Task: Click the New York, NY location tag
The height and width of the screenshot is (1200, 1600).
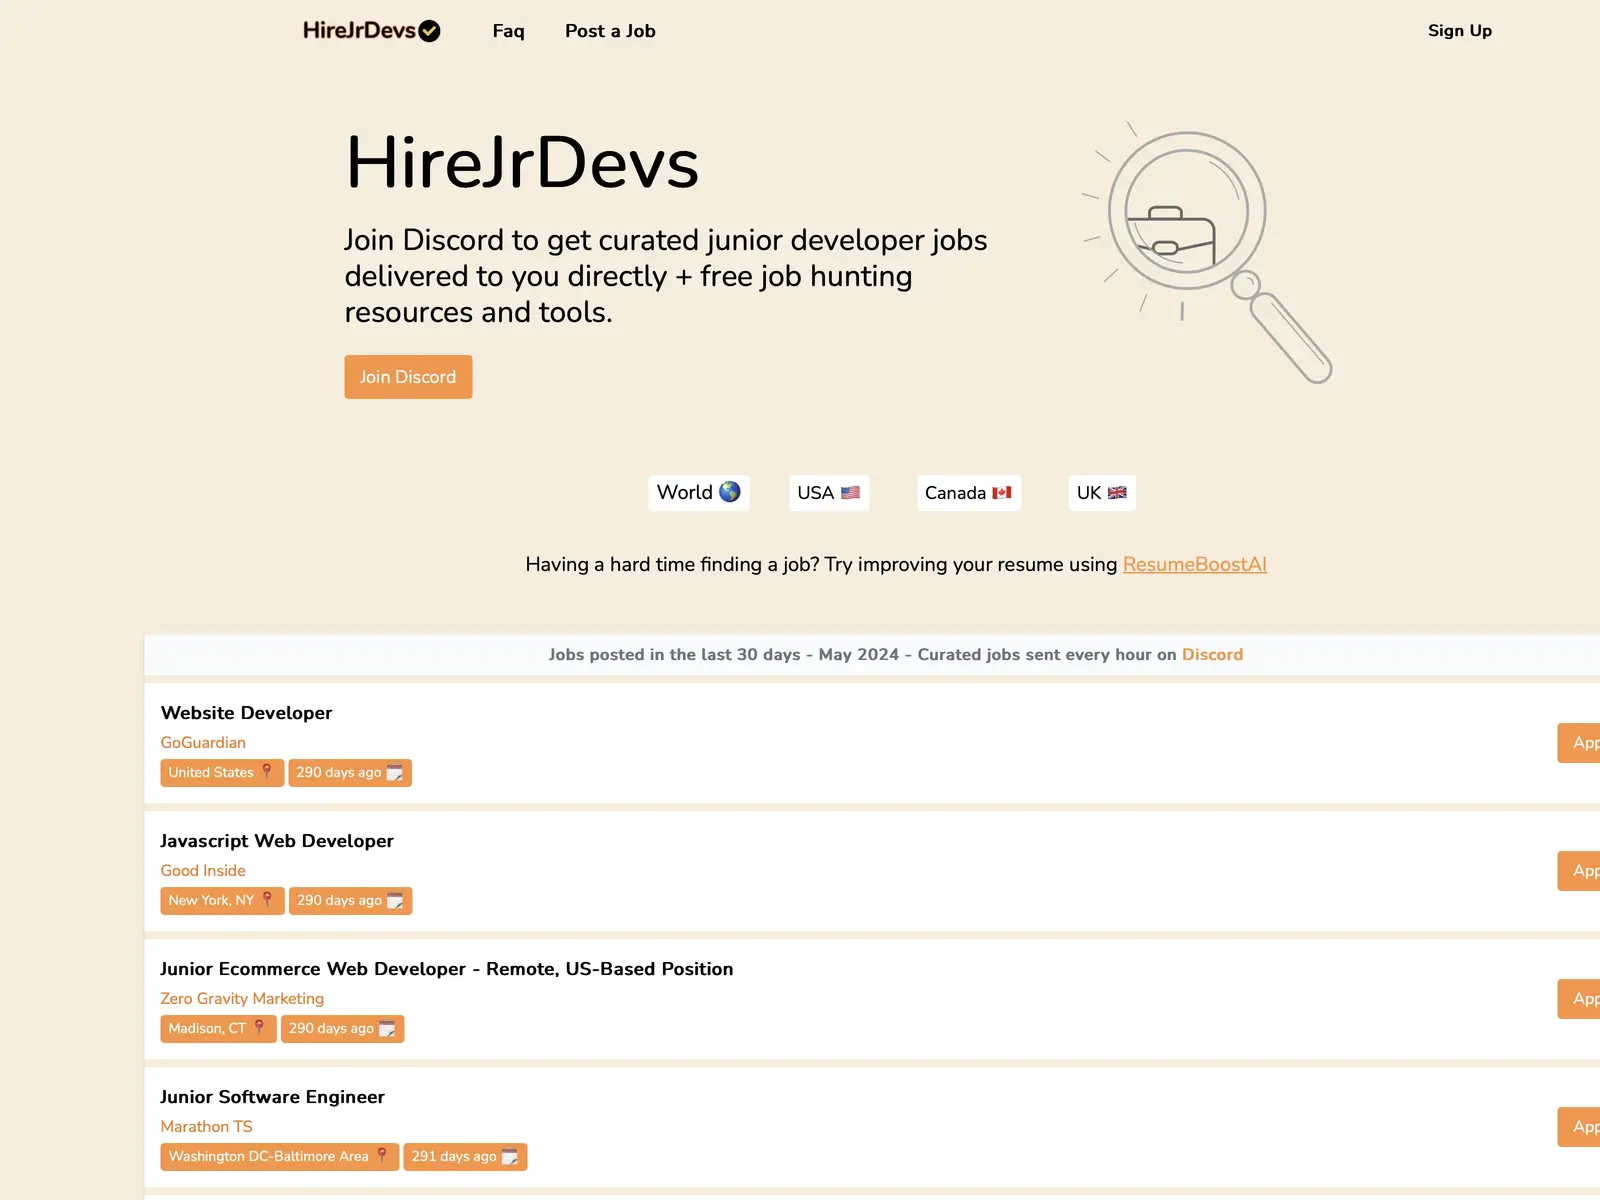Action: [222, 901]
